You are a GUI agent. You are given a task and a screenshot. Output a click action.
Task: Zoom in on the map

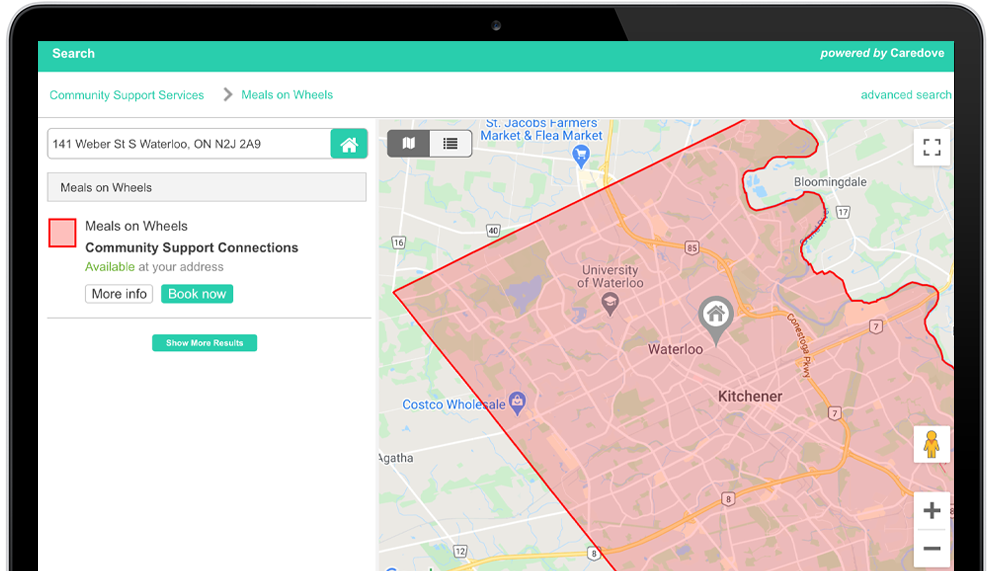[931, 510]
